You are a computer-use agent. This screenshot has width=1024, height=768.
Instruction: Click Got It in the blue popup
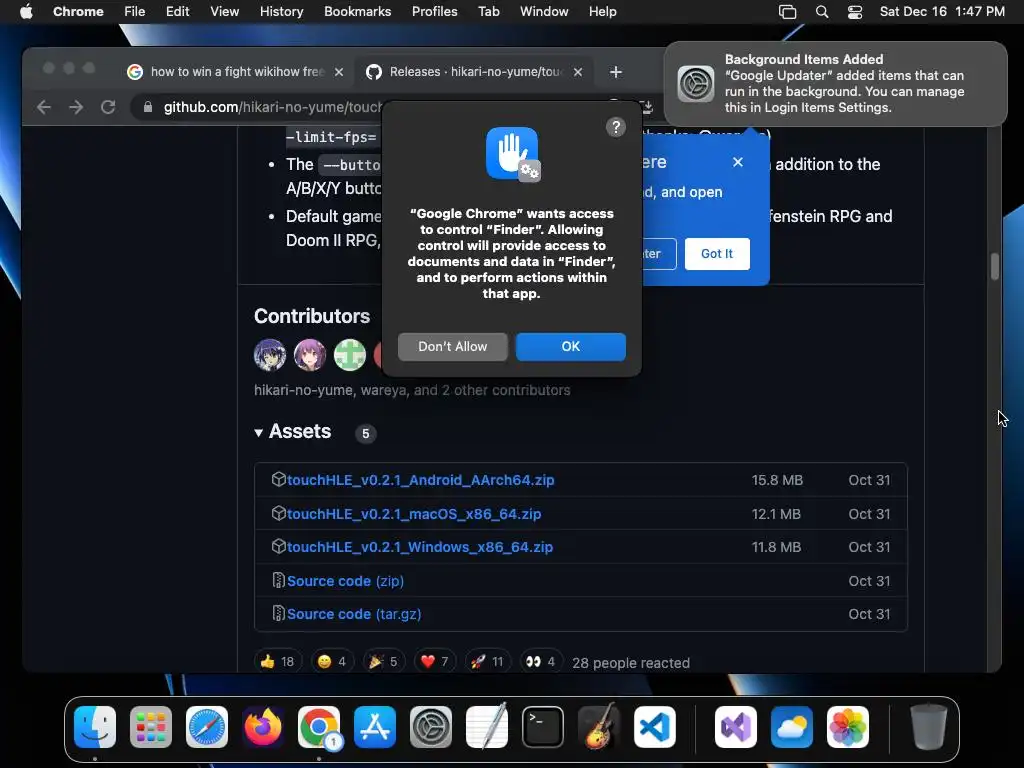pos(717,253)
